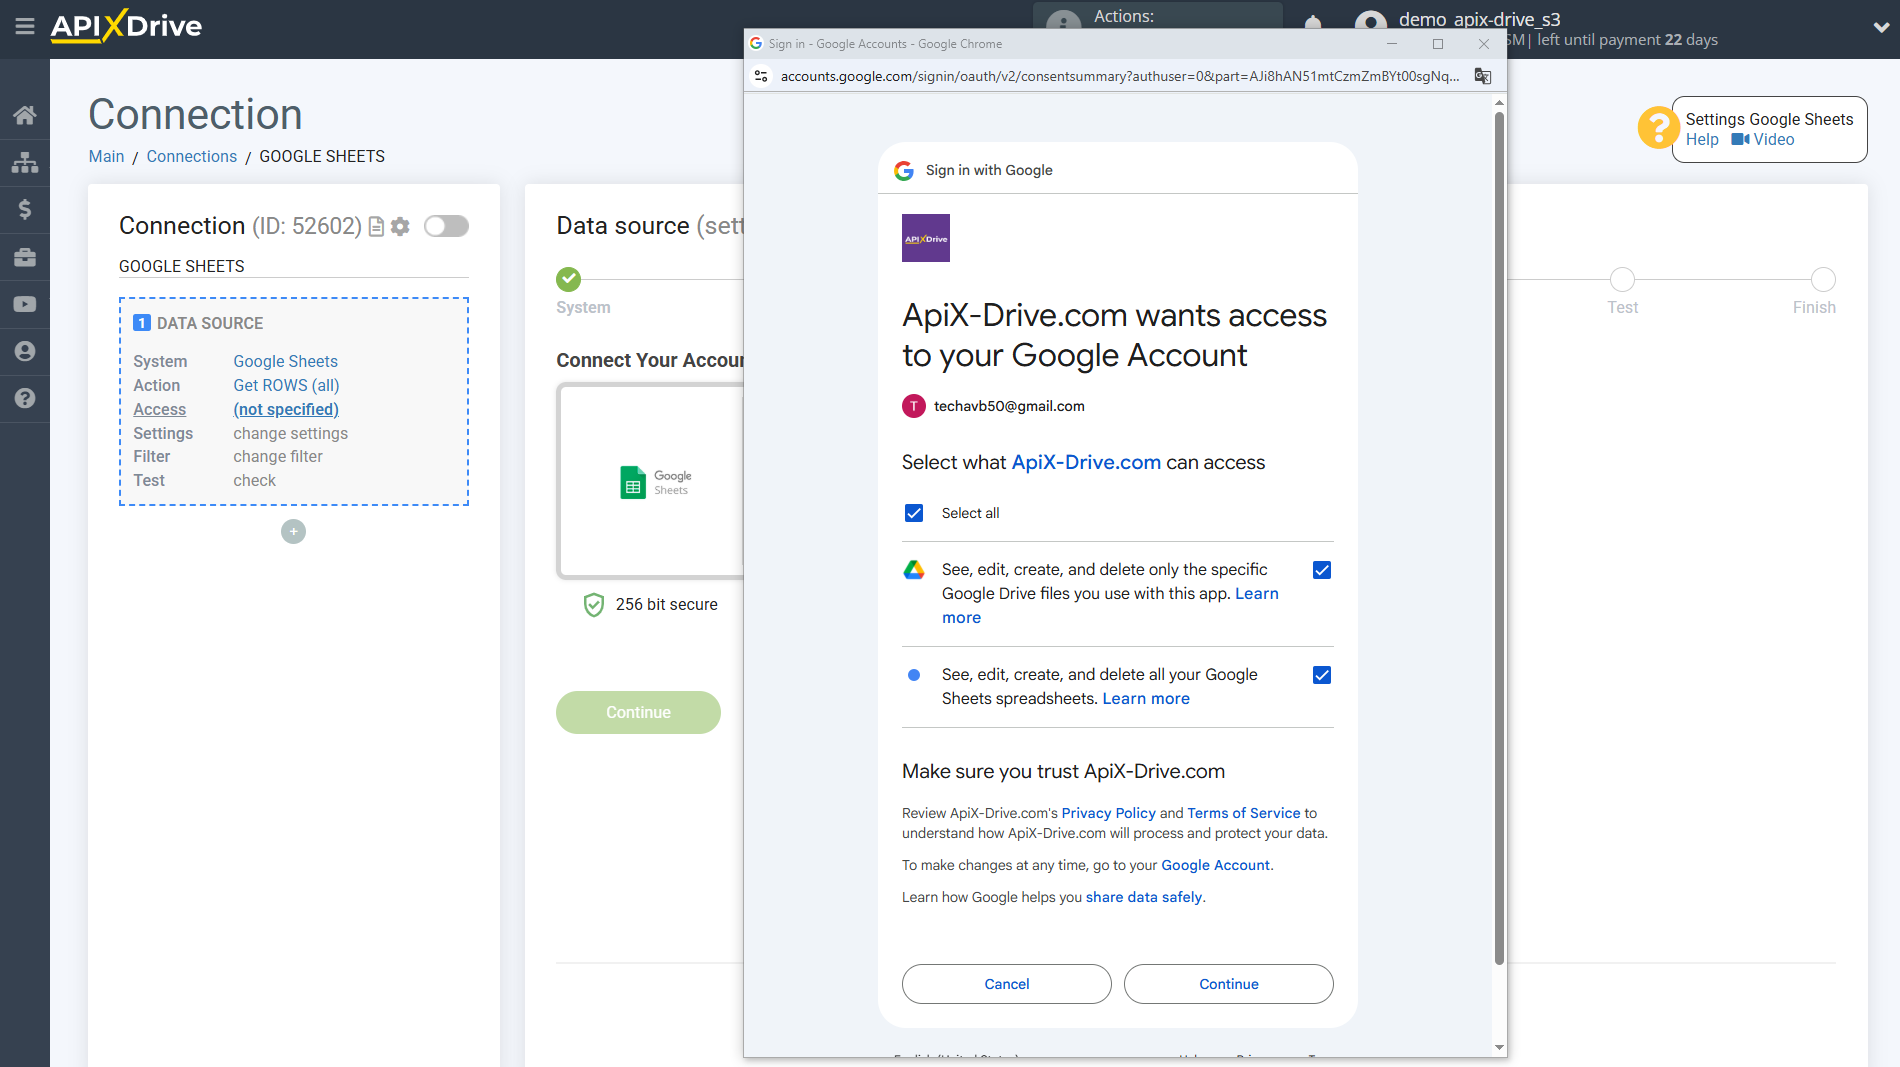This screenshot has width=1900, height=1067.
Task: Click the plus button below the Data Source block
Action: click(x=293, y=531)
